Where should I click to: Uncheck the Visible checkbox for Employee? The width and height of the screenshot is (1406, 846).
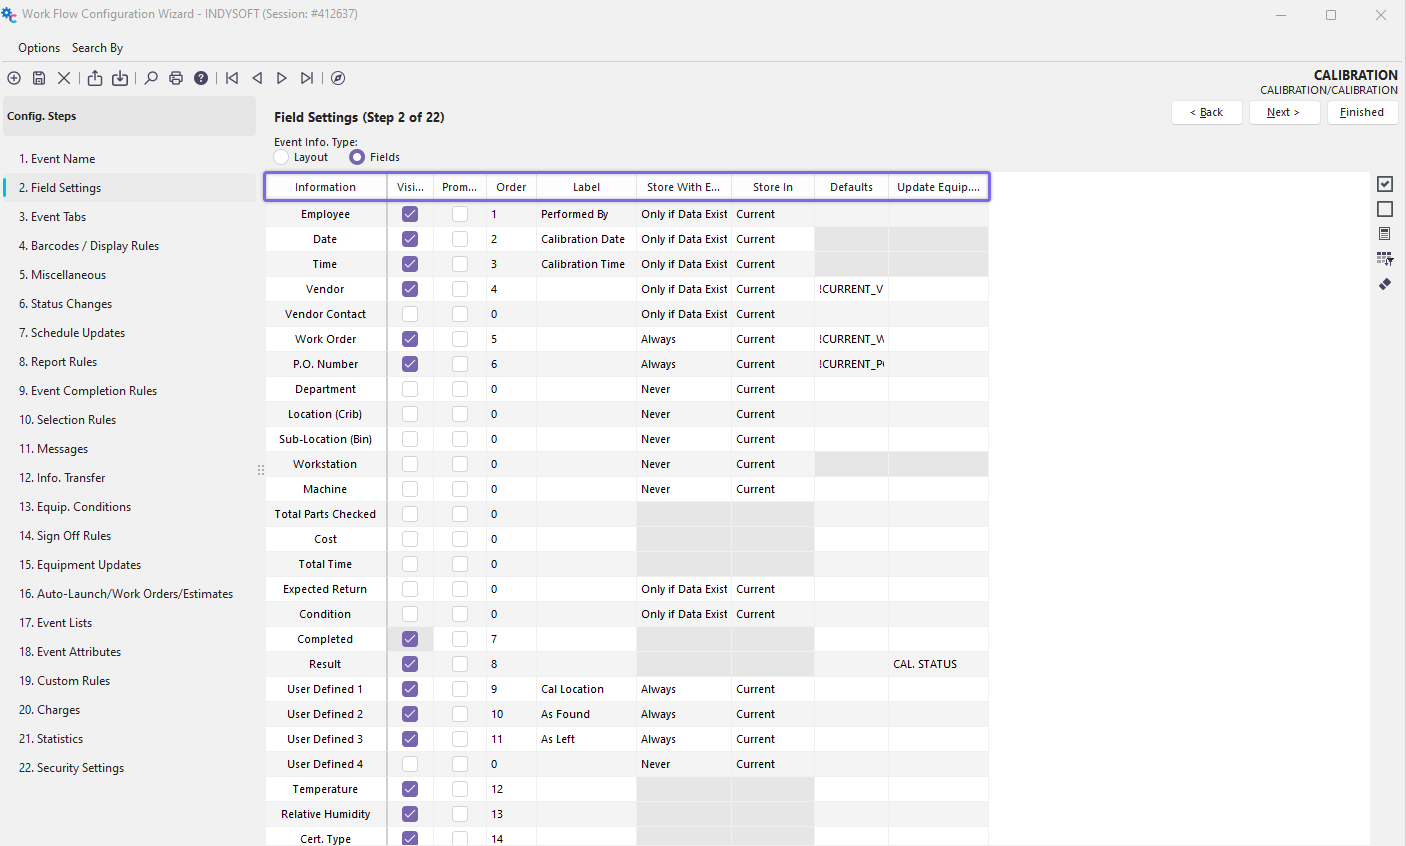[x=410, y=214]
